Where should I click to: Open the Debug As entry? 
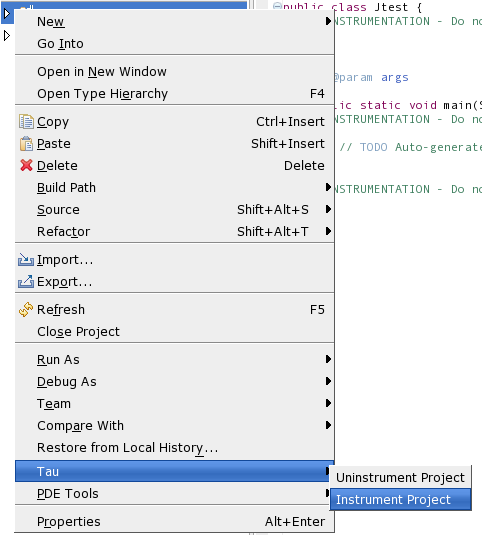coord(174,381)
